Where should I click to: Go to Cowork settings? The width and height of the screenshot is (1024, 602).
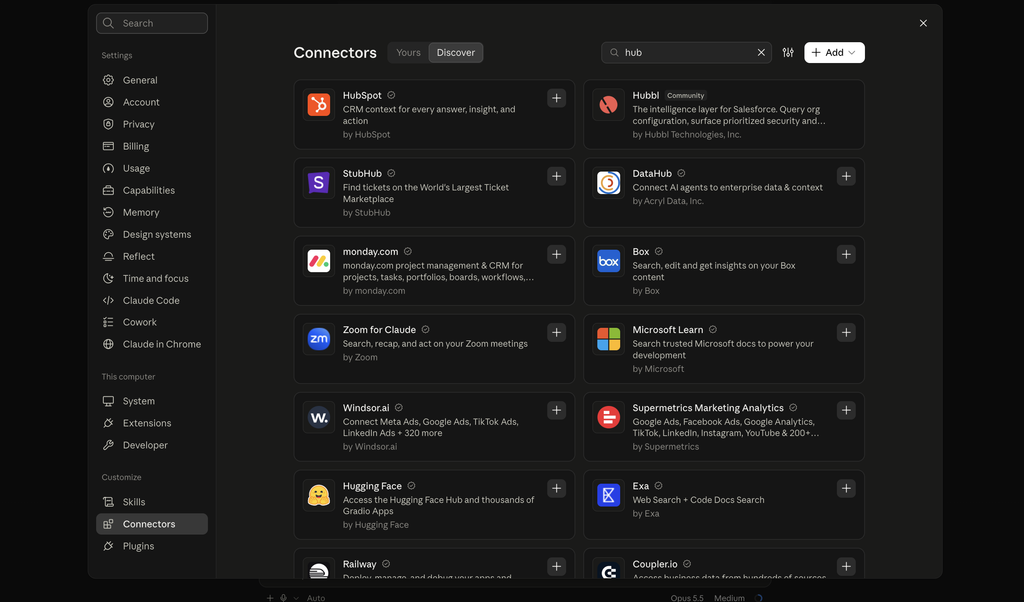tap(152, 322)
